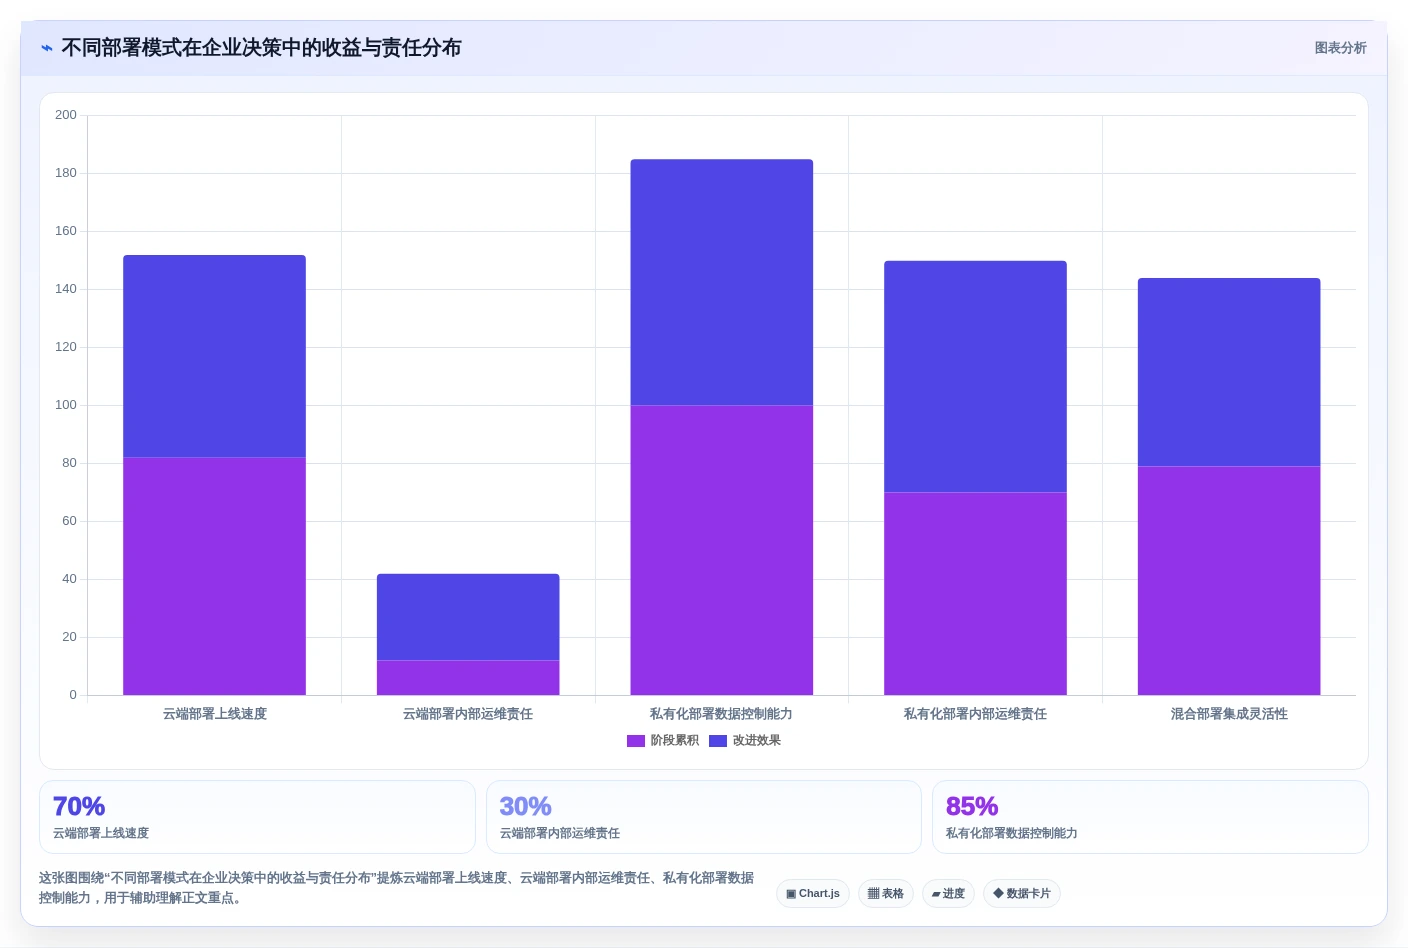Select the 表格 tag
Screen dimensions: 1408x948
(x=886, y=894)
